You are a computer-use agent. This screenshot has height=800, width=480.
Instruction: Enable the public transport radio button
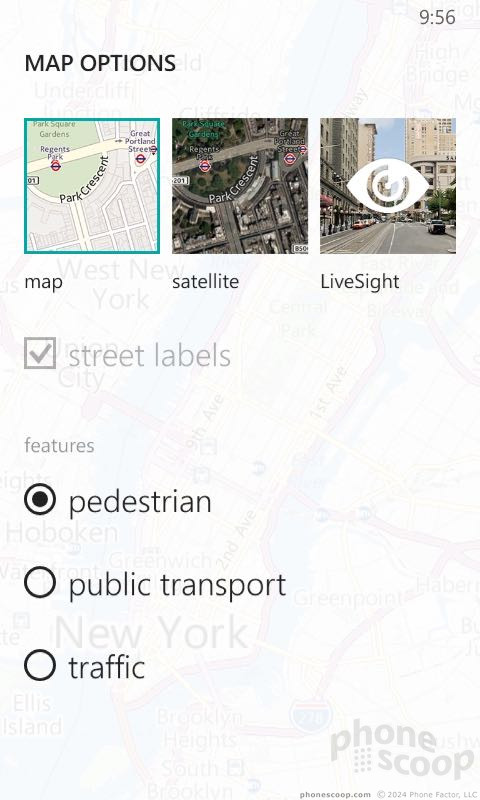[40, 582]
